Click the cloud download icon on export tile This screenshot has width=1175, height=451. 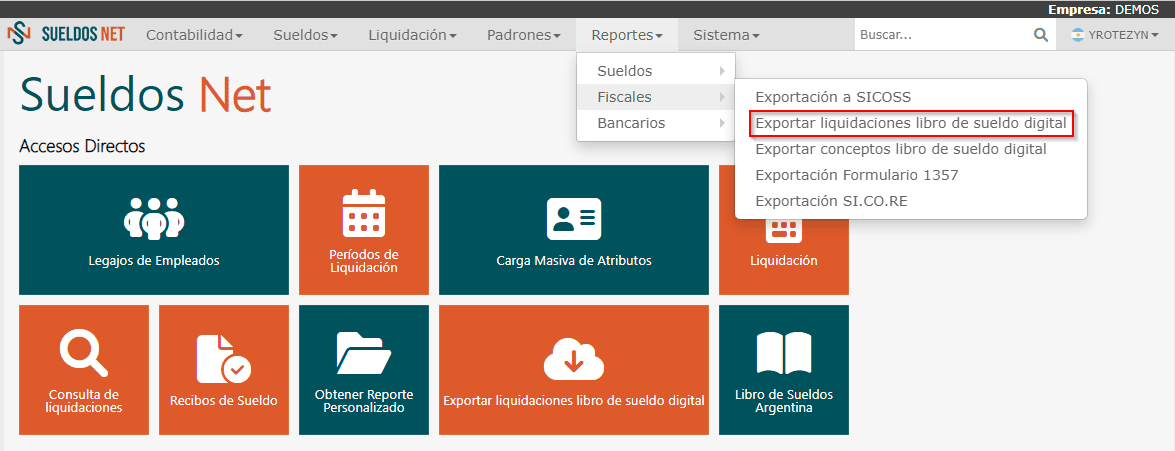(x=574, y=359)
